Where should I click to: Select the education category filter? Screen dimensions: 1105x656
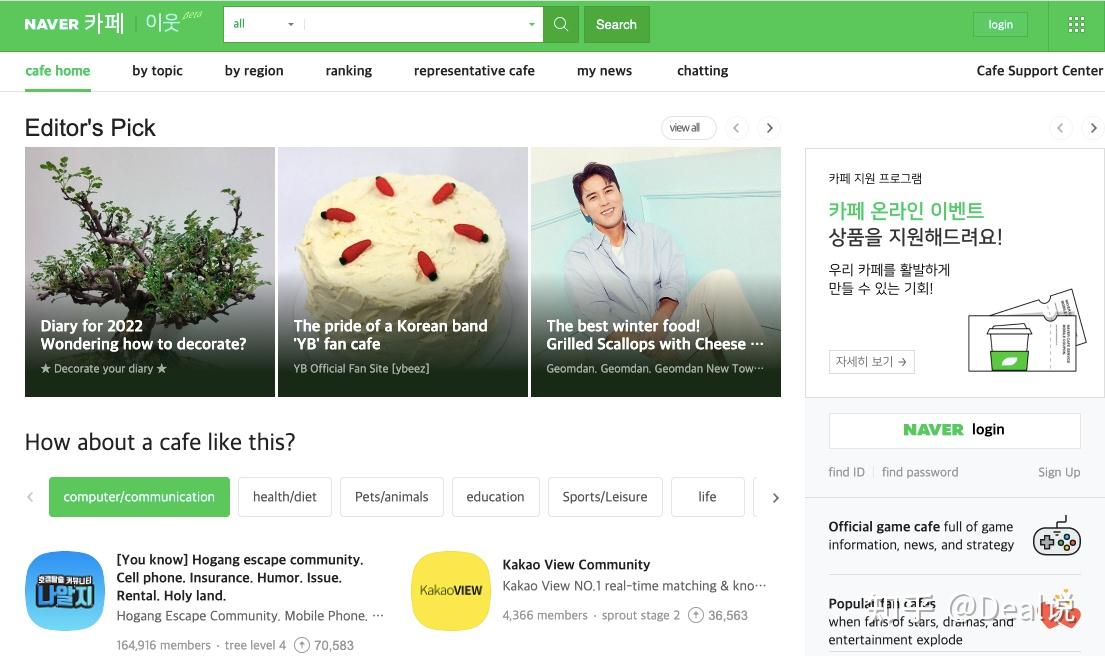pos(495,497)
